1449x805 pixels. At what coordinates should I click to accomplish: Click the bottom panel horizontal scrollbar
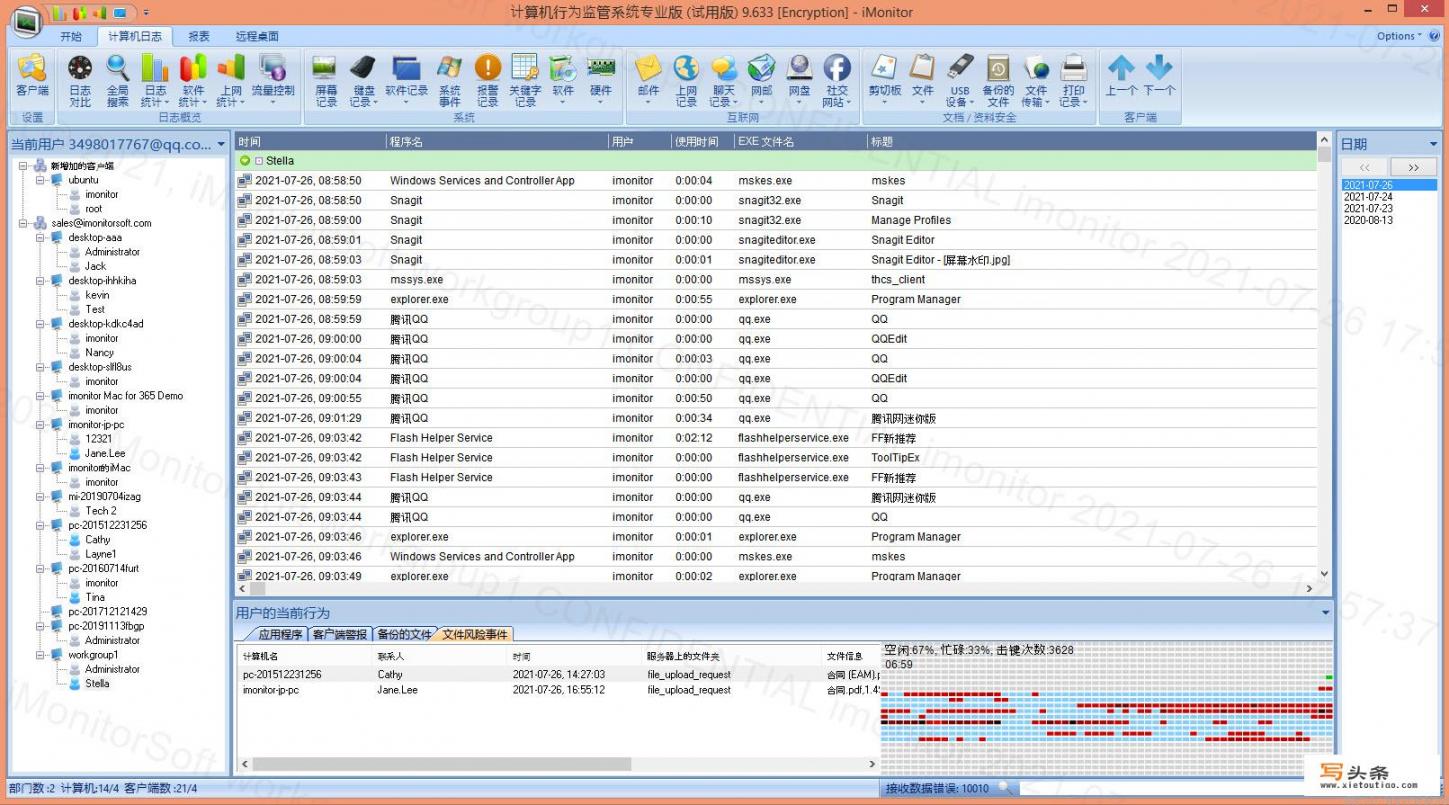tap(440, 764)
